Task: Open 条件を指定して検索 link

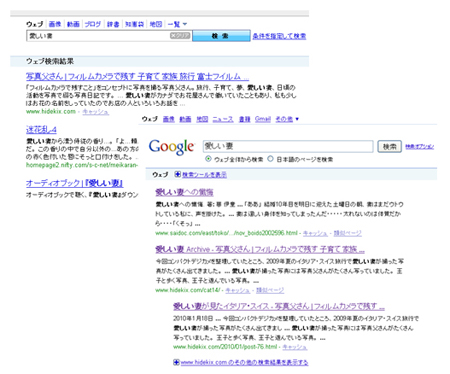Action: tap(279, 36)
